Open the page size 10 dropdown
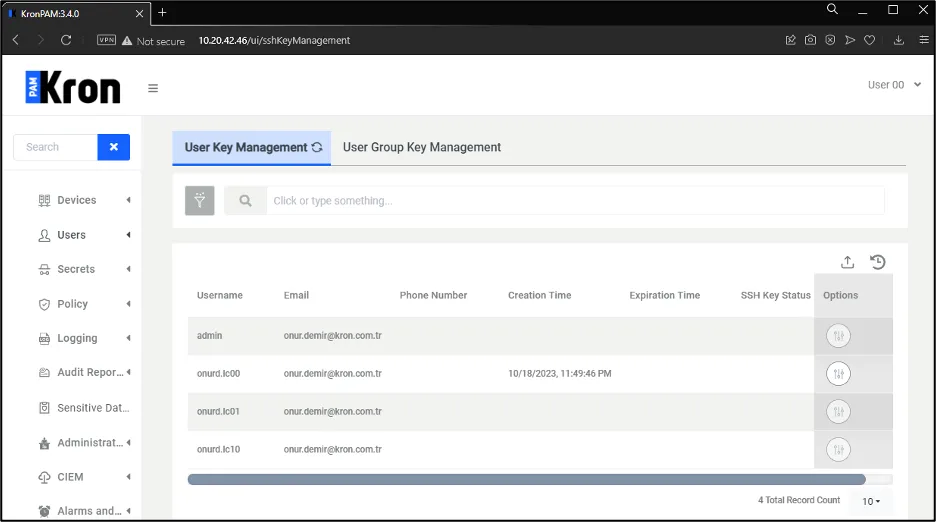Image resolution: width=936 pixels, height=522 pixels. [871, 502]
